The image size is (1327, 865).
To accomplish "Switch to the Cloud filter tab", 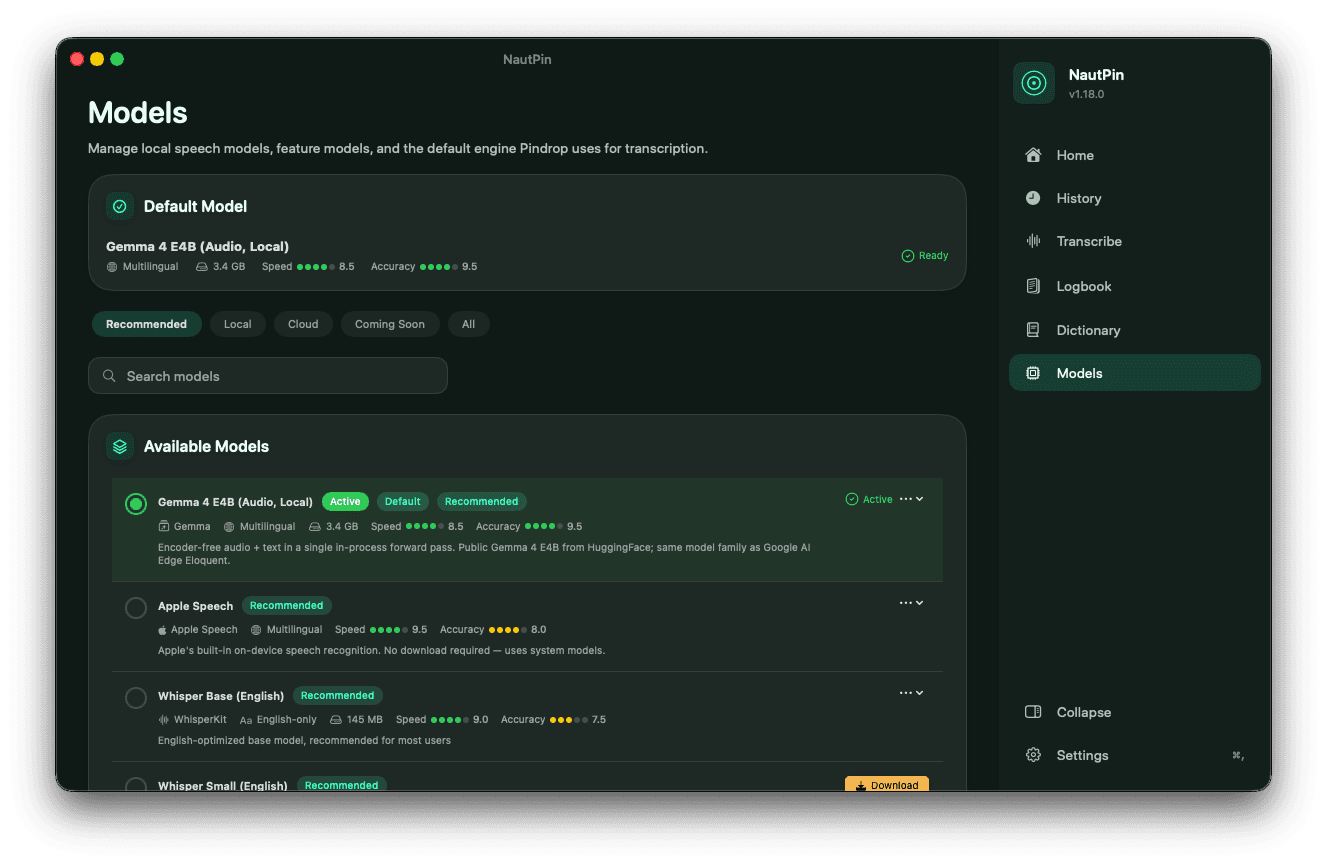I will point(303,324).
